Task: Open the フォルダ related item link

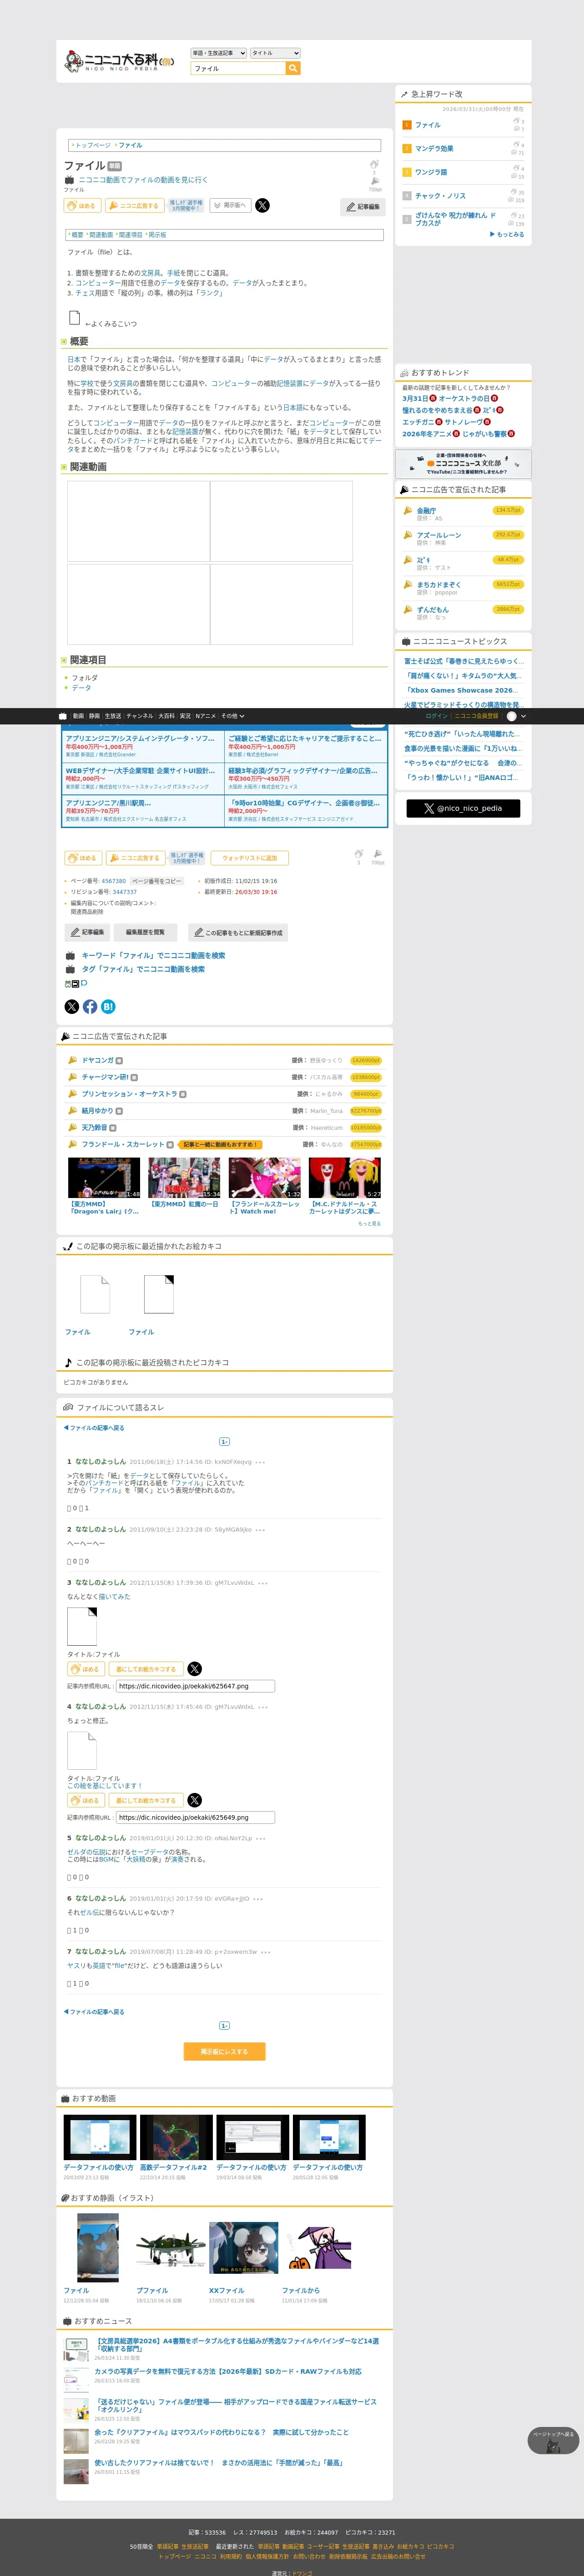Action: [84, 678]
